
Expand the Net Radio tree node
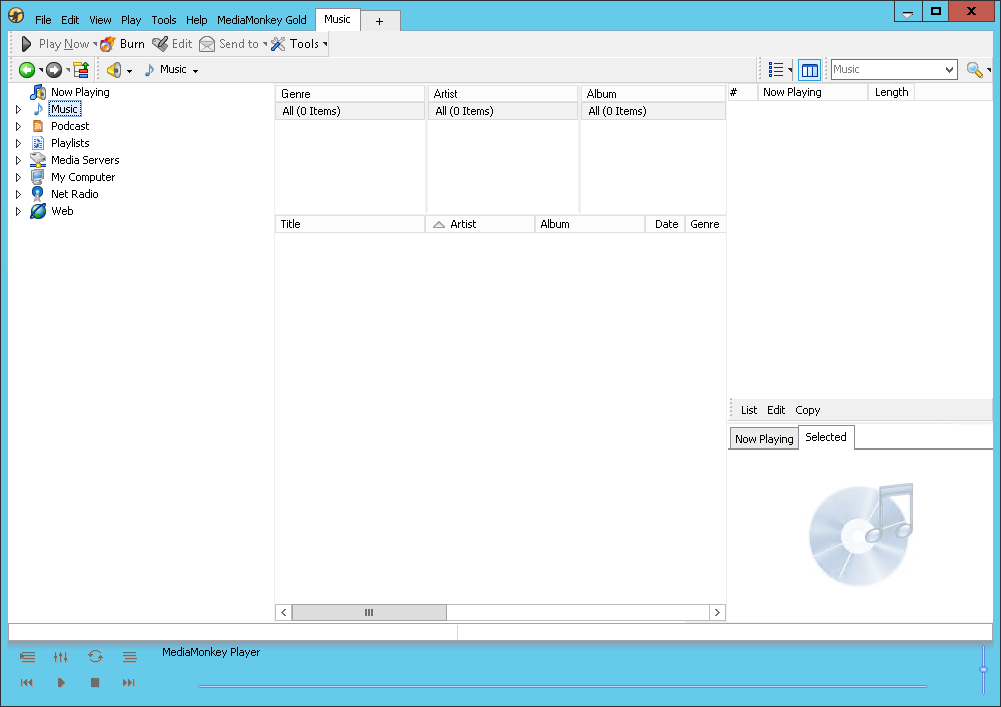(x=19, y=194)
